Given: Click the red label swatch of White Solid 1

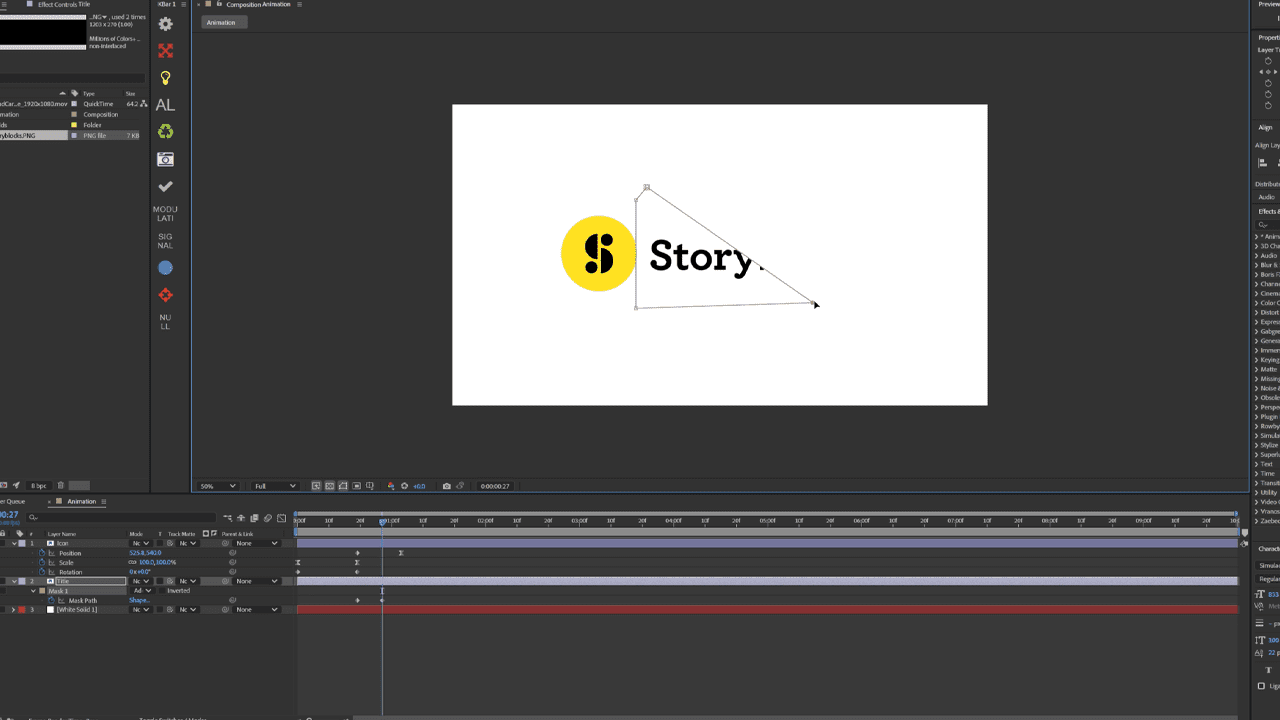Looking at the screenshot, I should click(x=20, y=610).
